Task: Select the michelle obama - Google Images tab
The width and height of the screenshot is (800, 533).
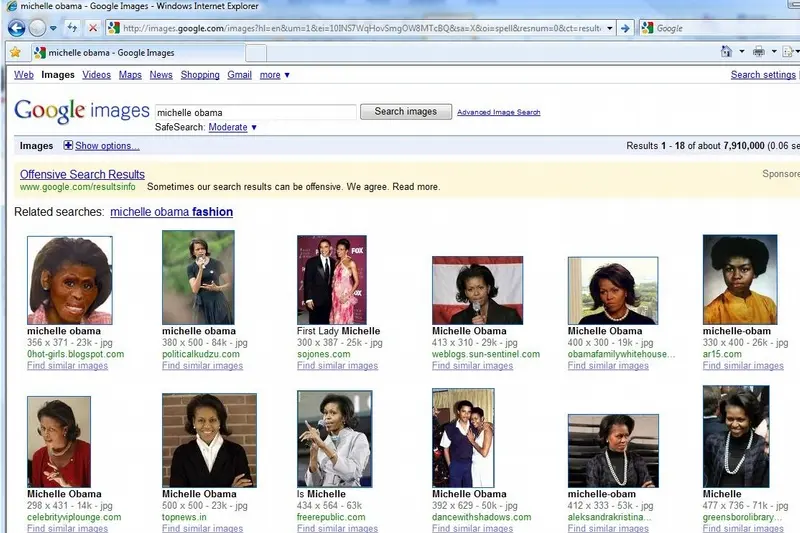Action: (137, 53)
